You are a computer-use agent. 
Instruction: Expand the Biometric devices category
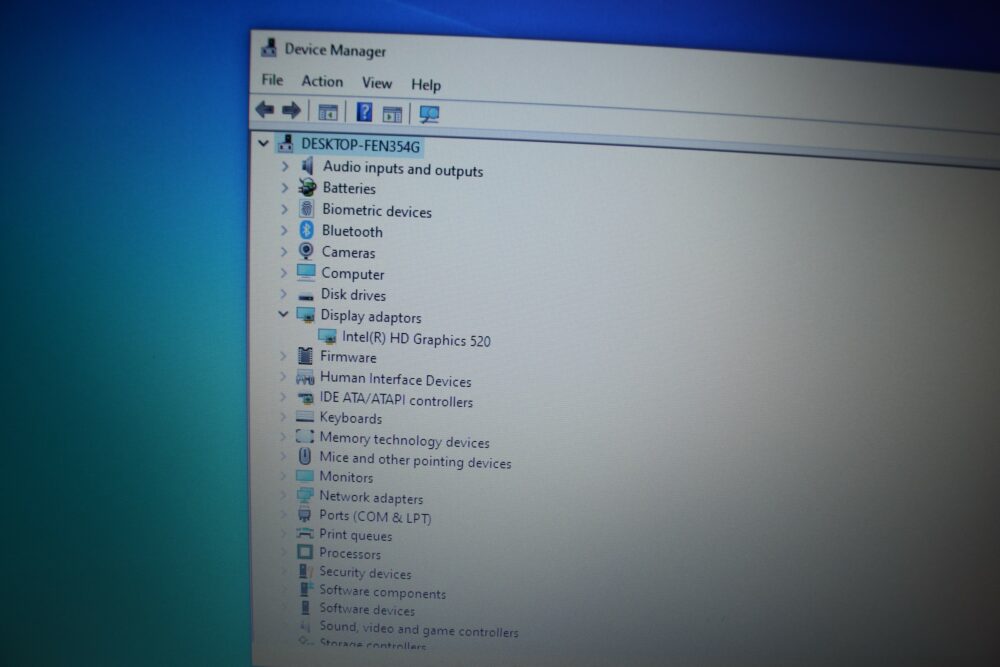[284, 209]
